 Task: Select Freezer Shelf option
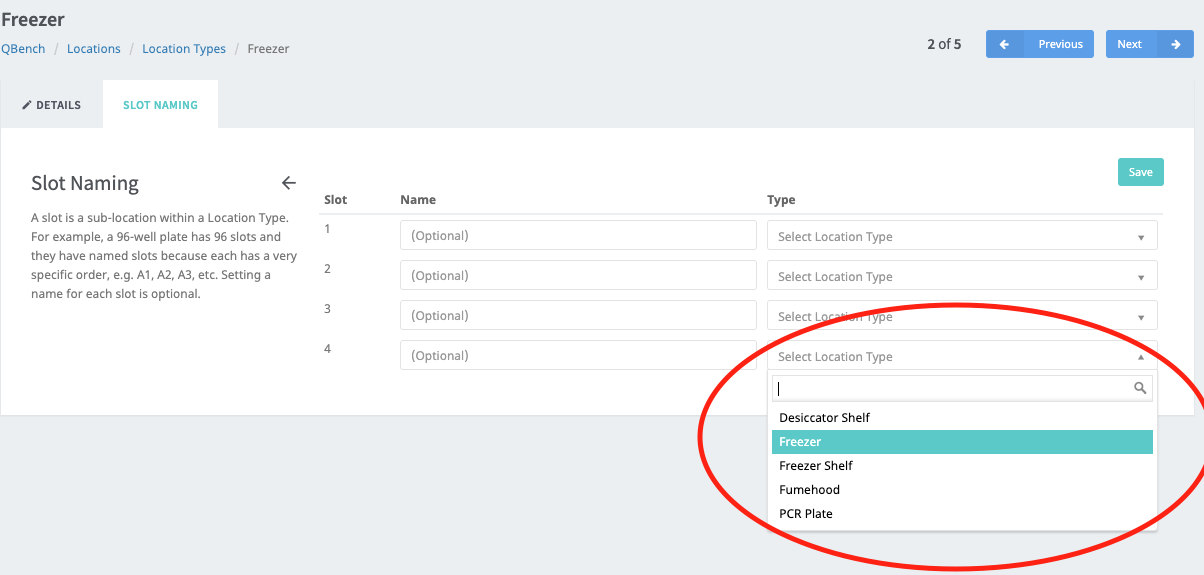click(962, 466)
